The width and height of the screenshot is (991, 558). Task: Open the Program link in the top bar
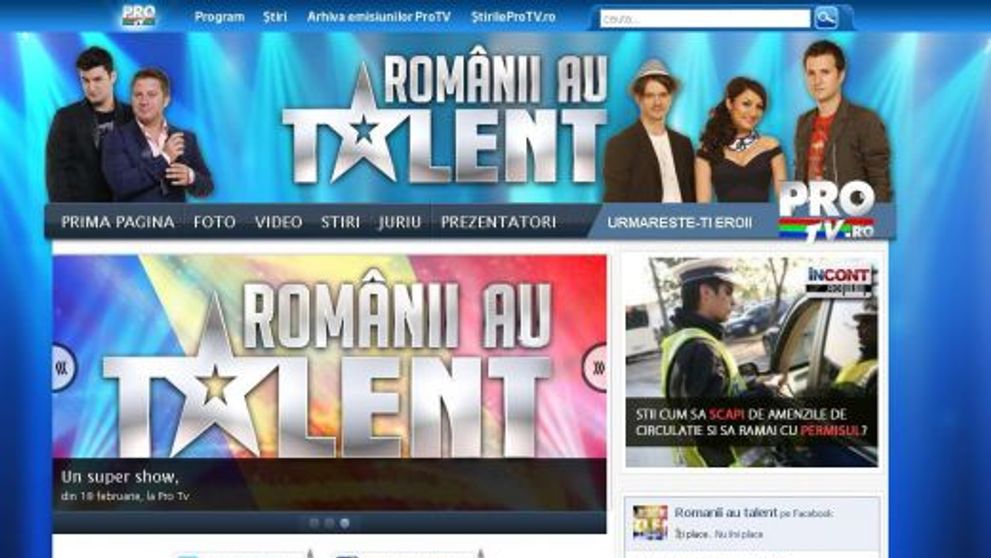click(219, 17)
